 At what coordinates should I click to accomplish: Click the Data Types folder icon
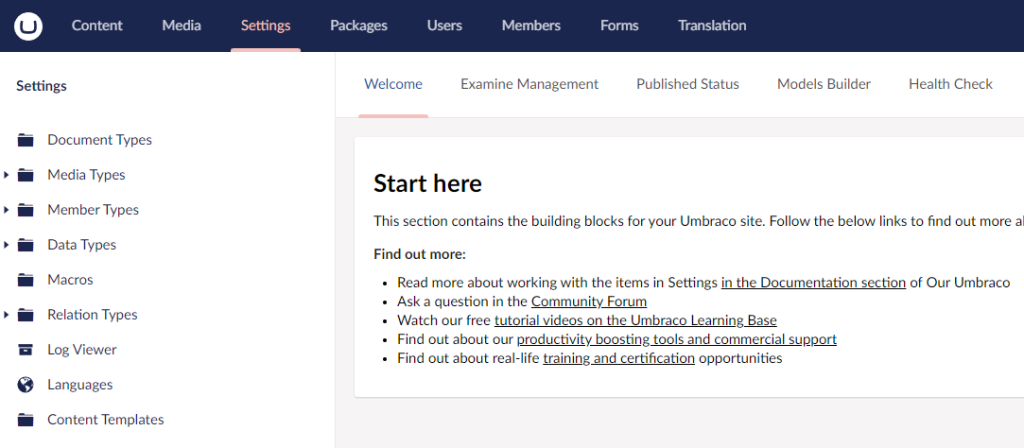tap(25, 245)
